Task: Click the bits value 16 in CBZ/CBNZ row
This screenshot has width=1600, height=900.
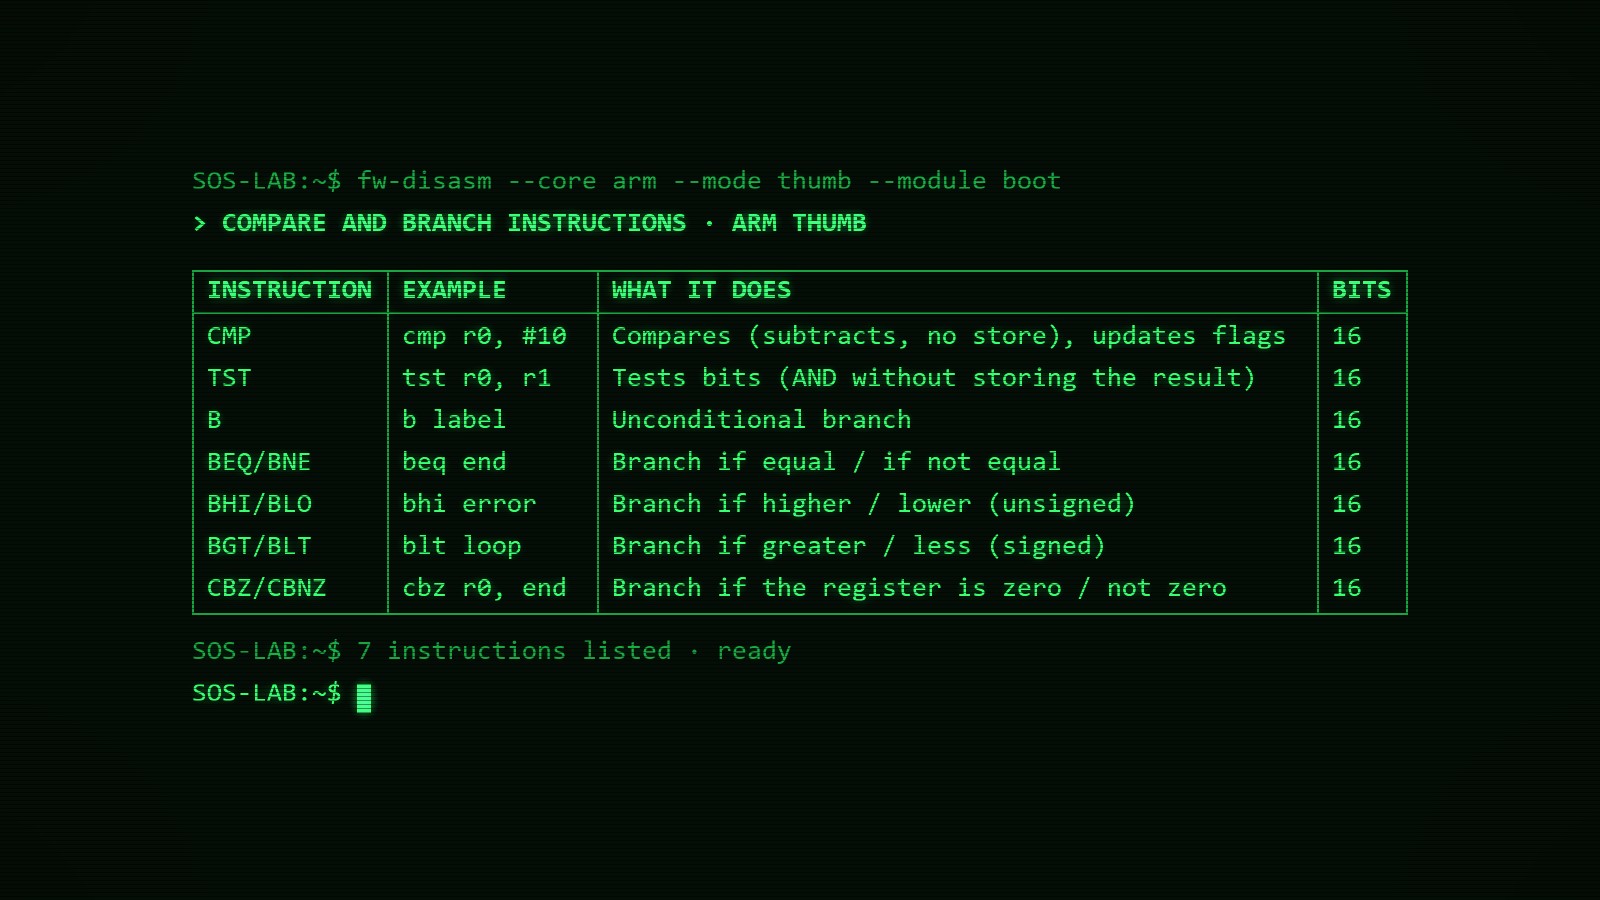Action: [x=1346, y=588]
